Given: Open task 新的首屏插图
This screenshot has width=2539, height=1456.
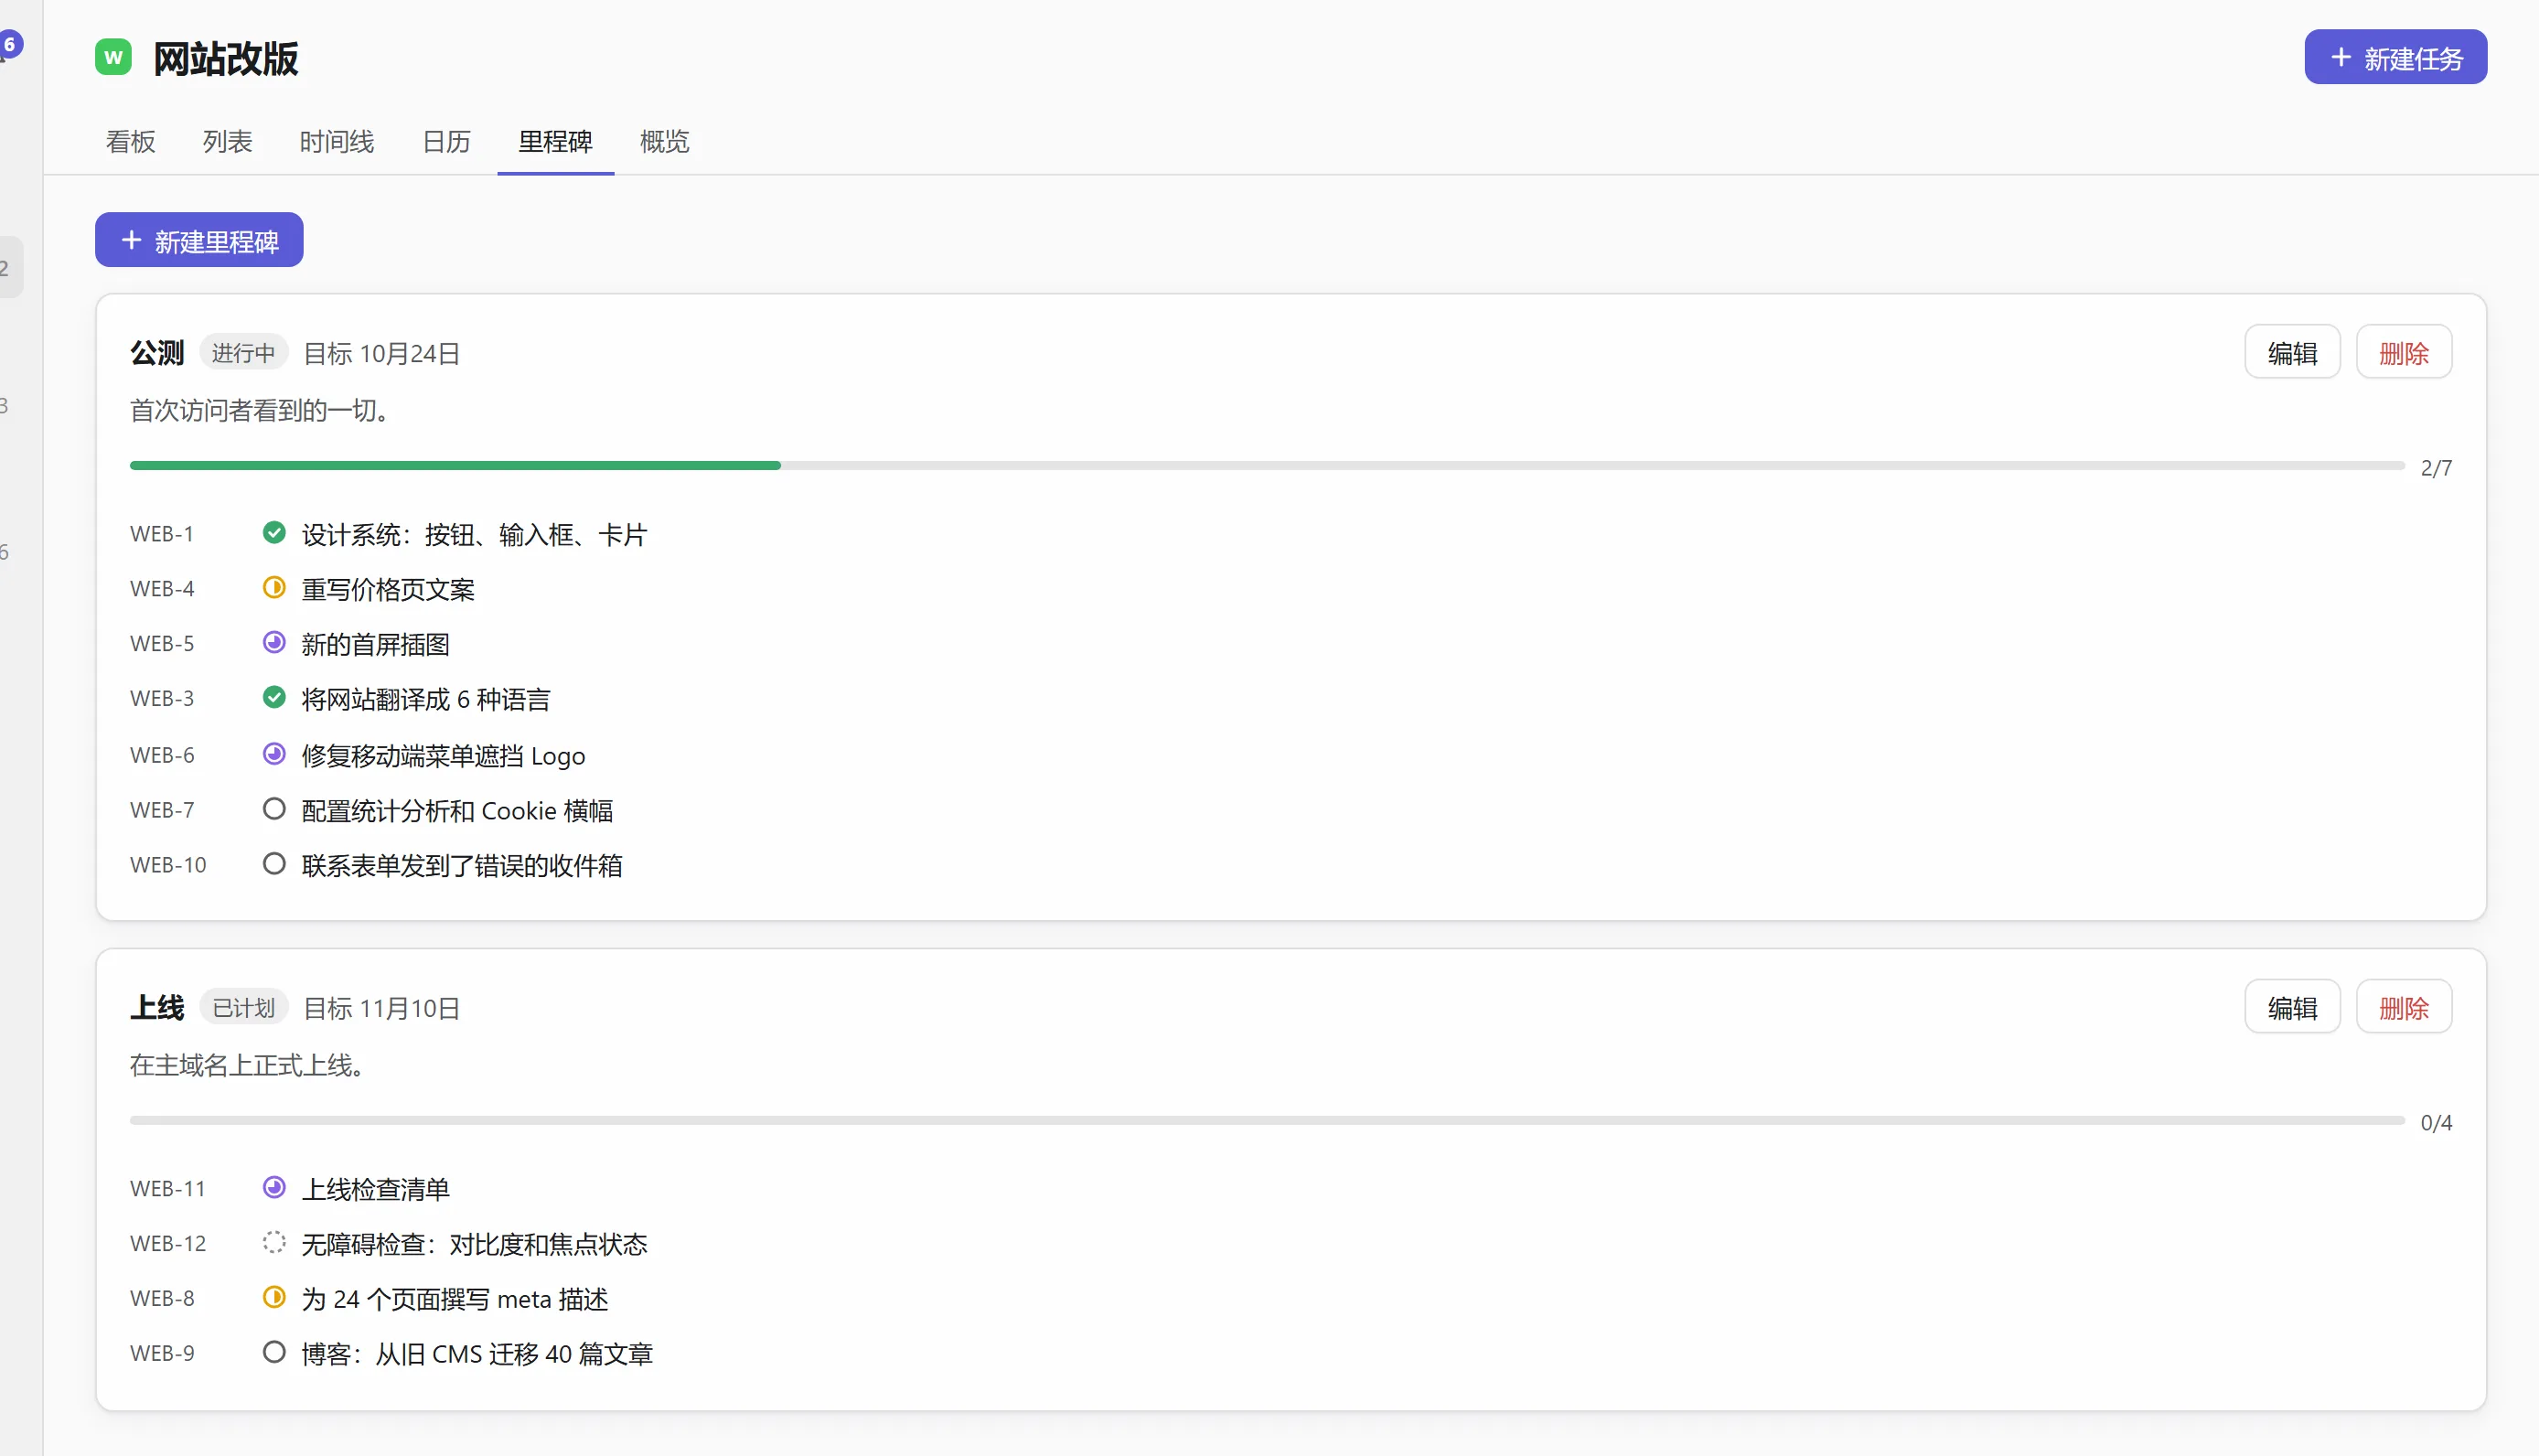Looking at the screenshot, I should click(x=375, y=645).
